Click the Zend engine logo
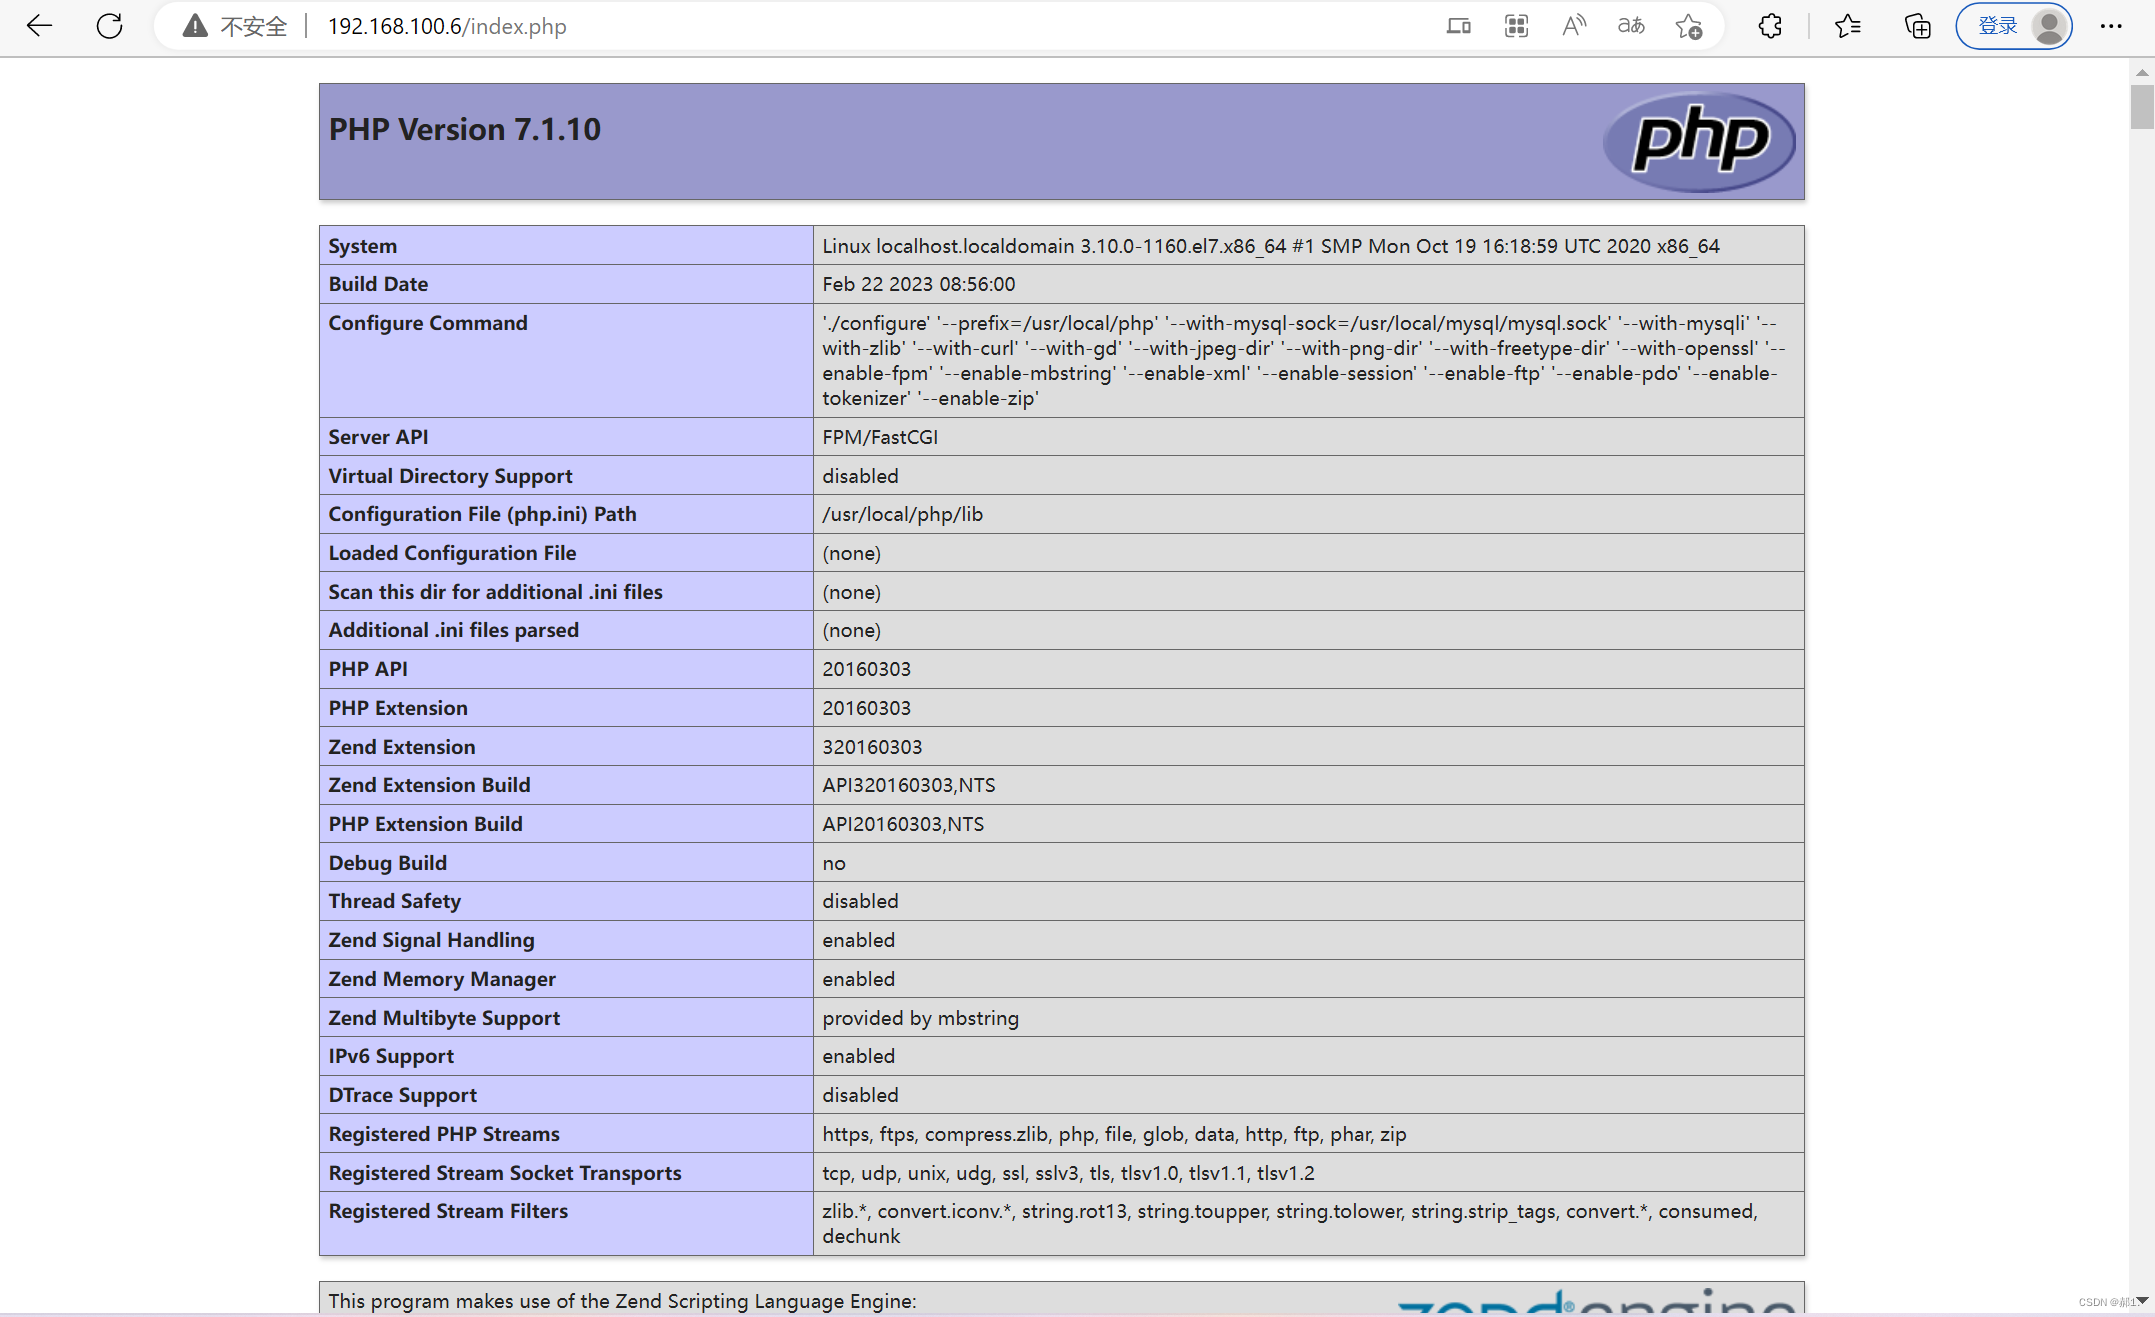 click(x=1595, y=1301)
